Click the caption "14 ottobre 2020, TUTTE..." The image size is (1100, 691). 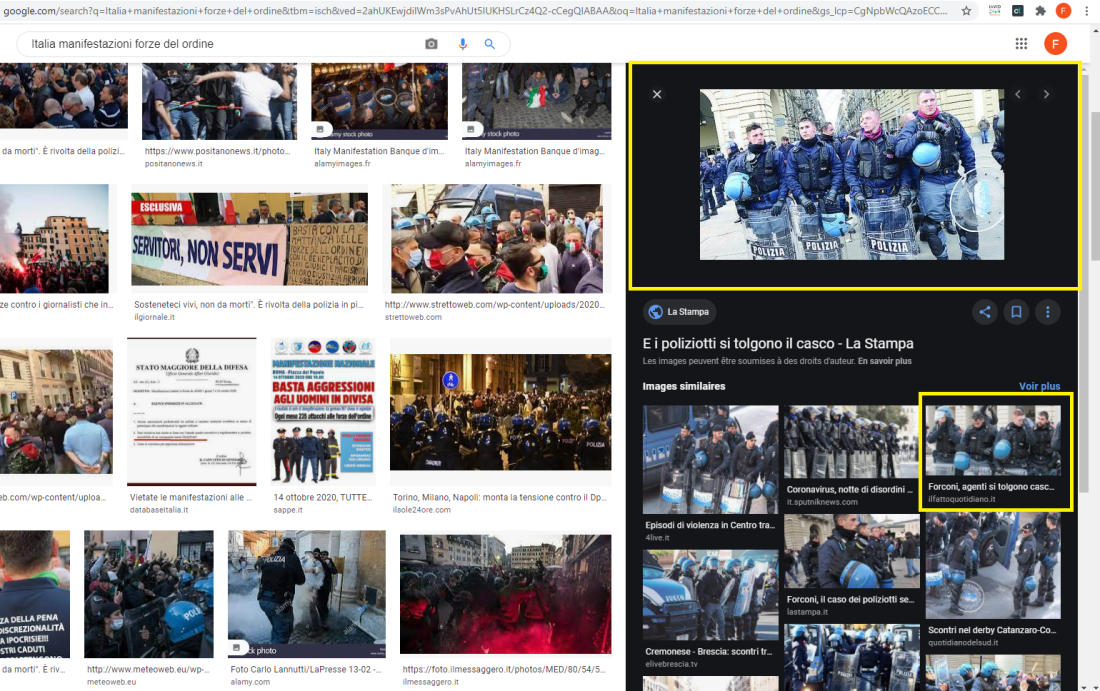(x=323, y=497)
